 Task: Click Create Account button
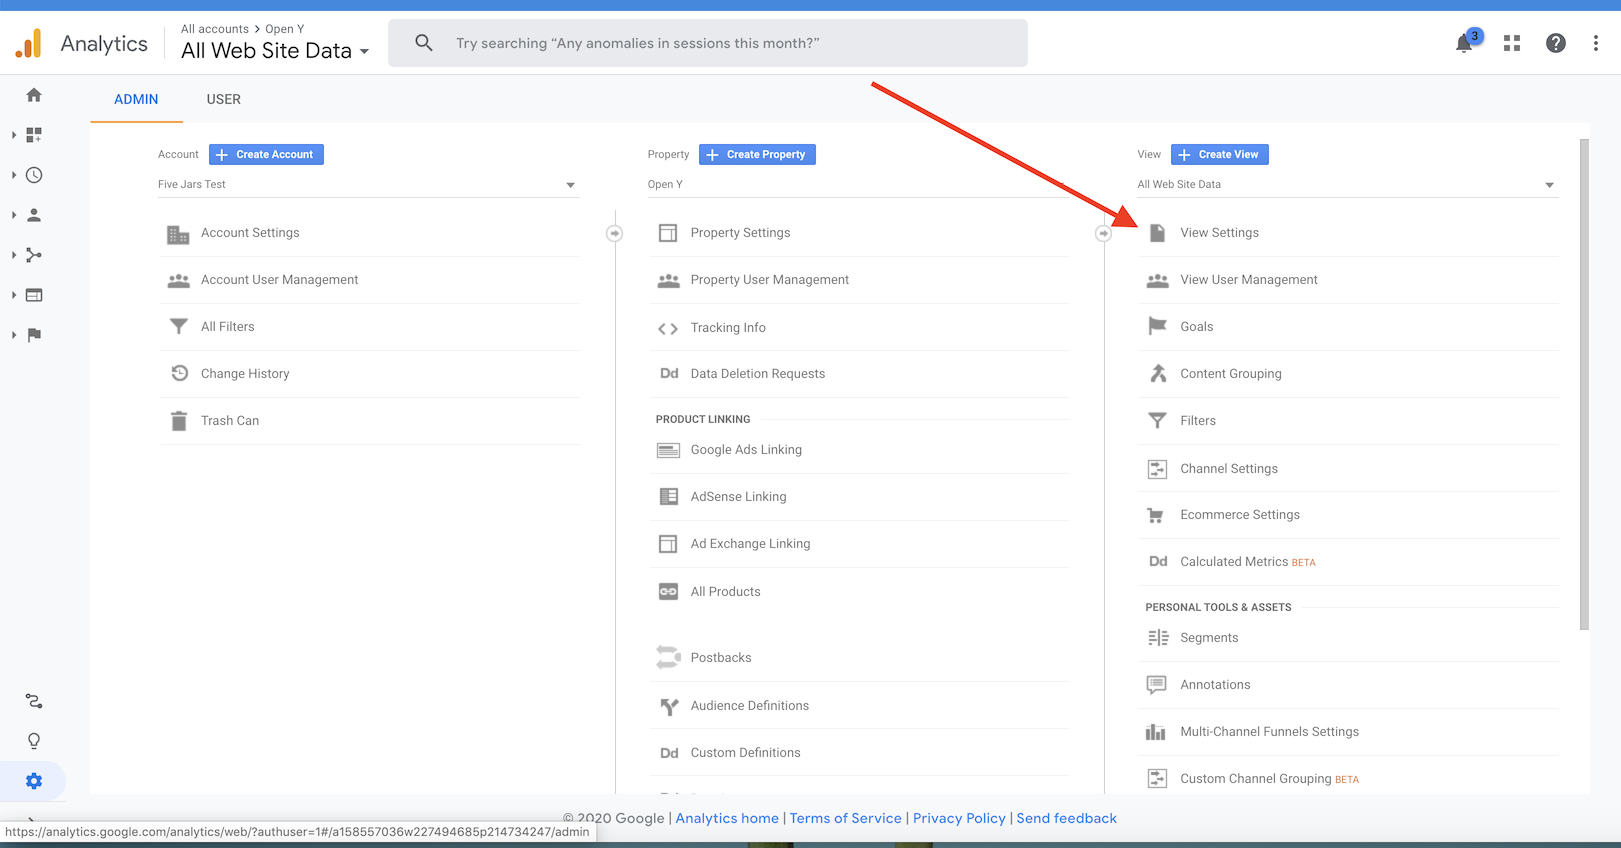coord(266,154)
